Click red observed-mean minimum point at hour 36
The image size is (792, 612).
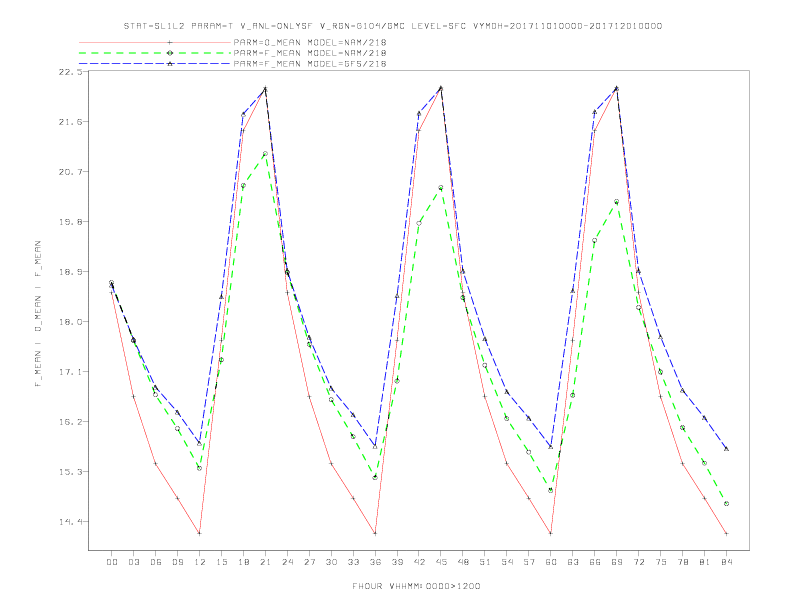[x=375, y=533]
